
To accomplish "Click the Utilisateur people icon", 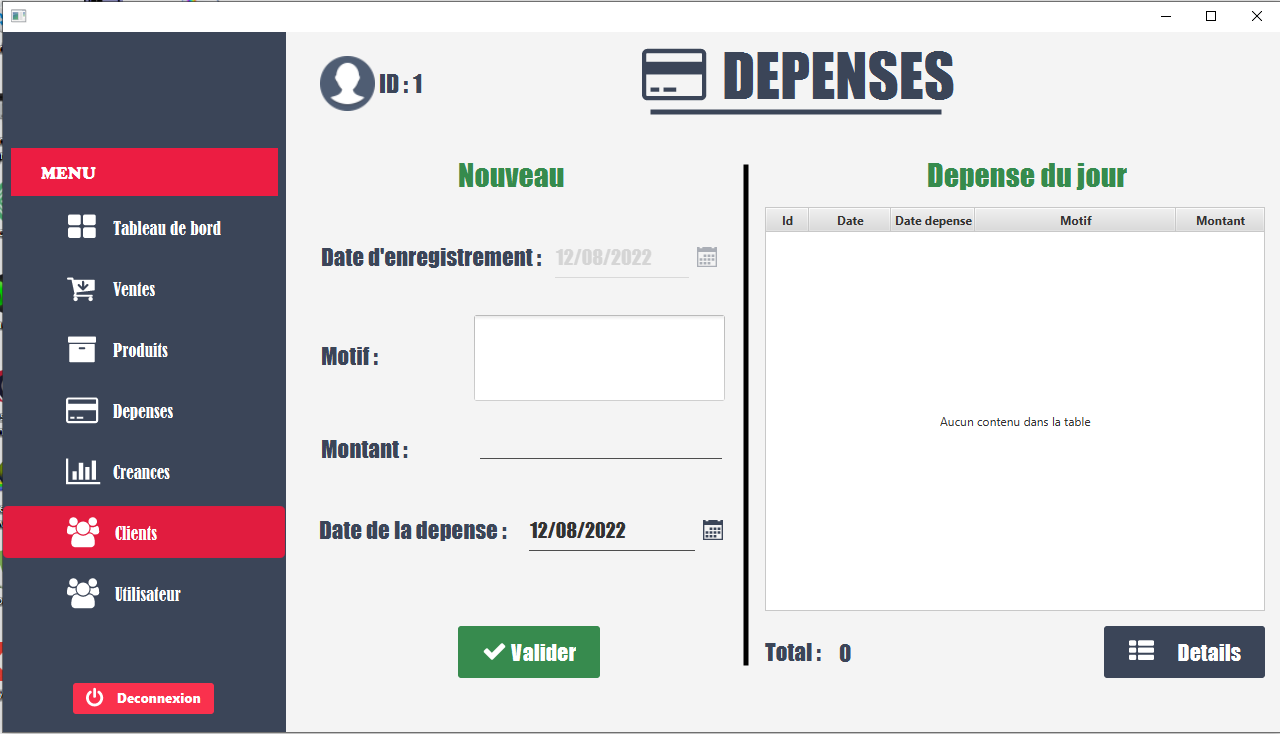I will (82, 593).
